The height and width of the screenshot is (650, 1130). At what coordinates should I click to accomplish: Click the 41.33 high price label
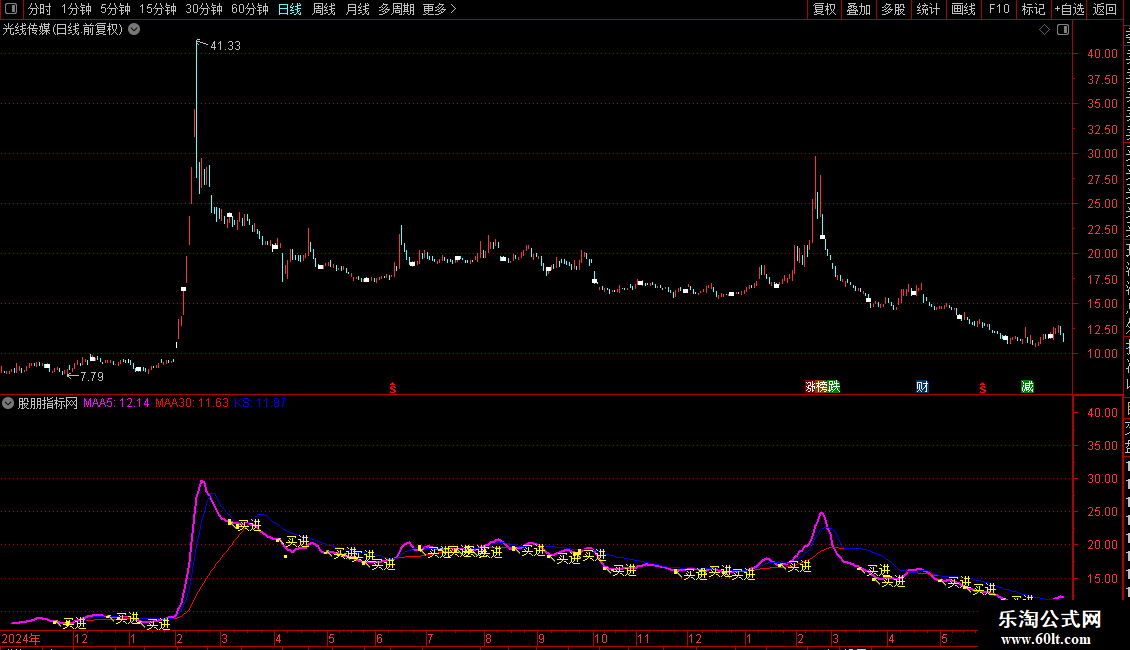(x=226, y=45)
